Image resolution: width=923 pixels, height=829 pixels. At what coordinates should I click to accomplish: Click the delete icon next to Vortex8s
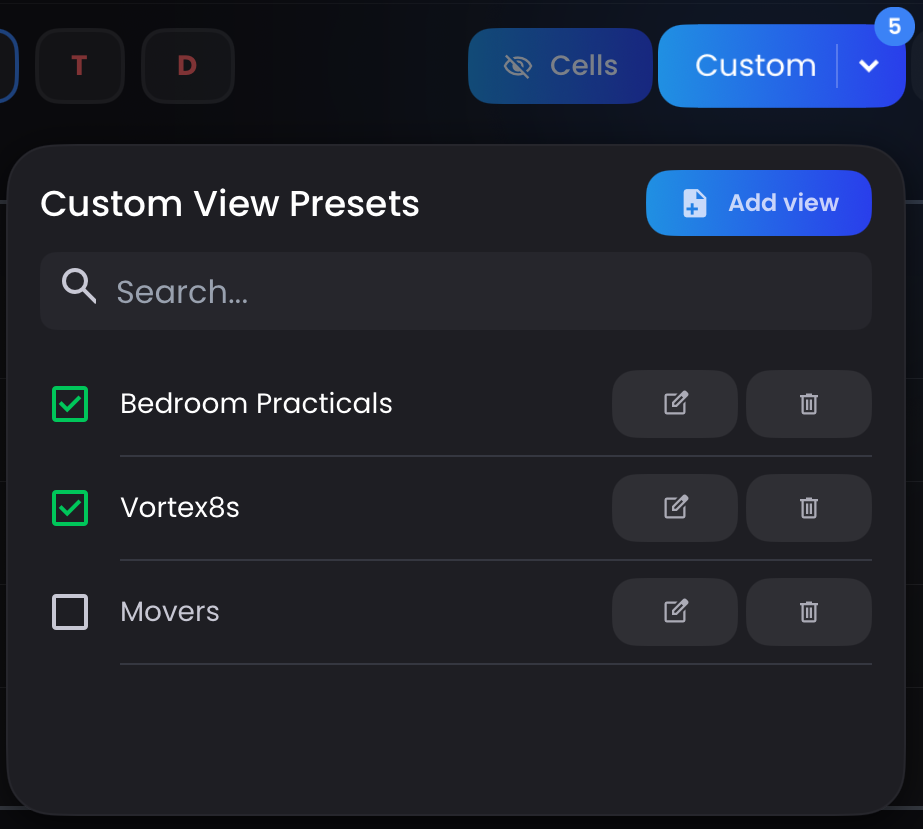[808, 508]
